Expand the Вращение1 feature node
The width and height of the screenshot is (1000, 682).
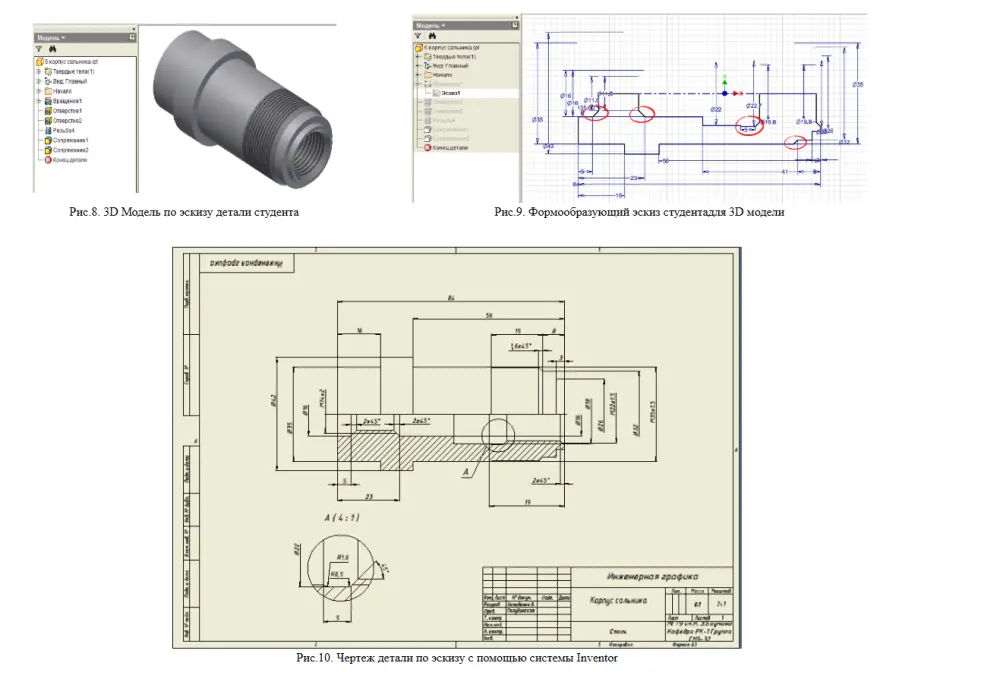[39, 101]
